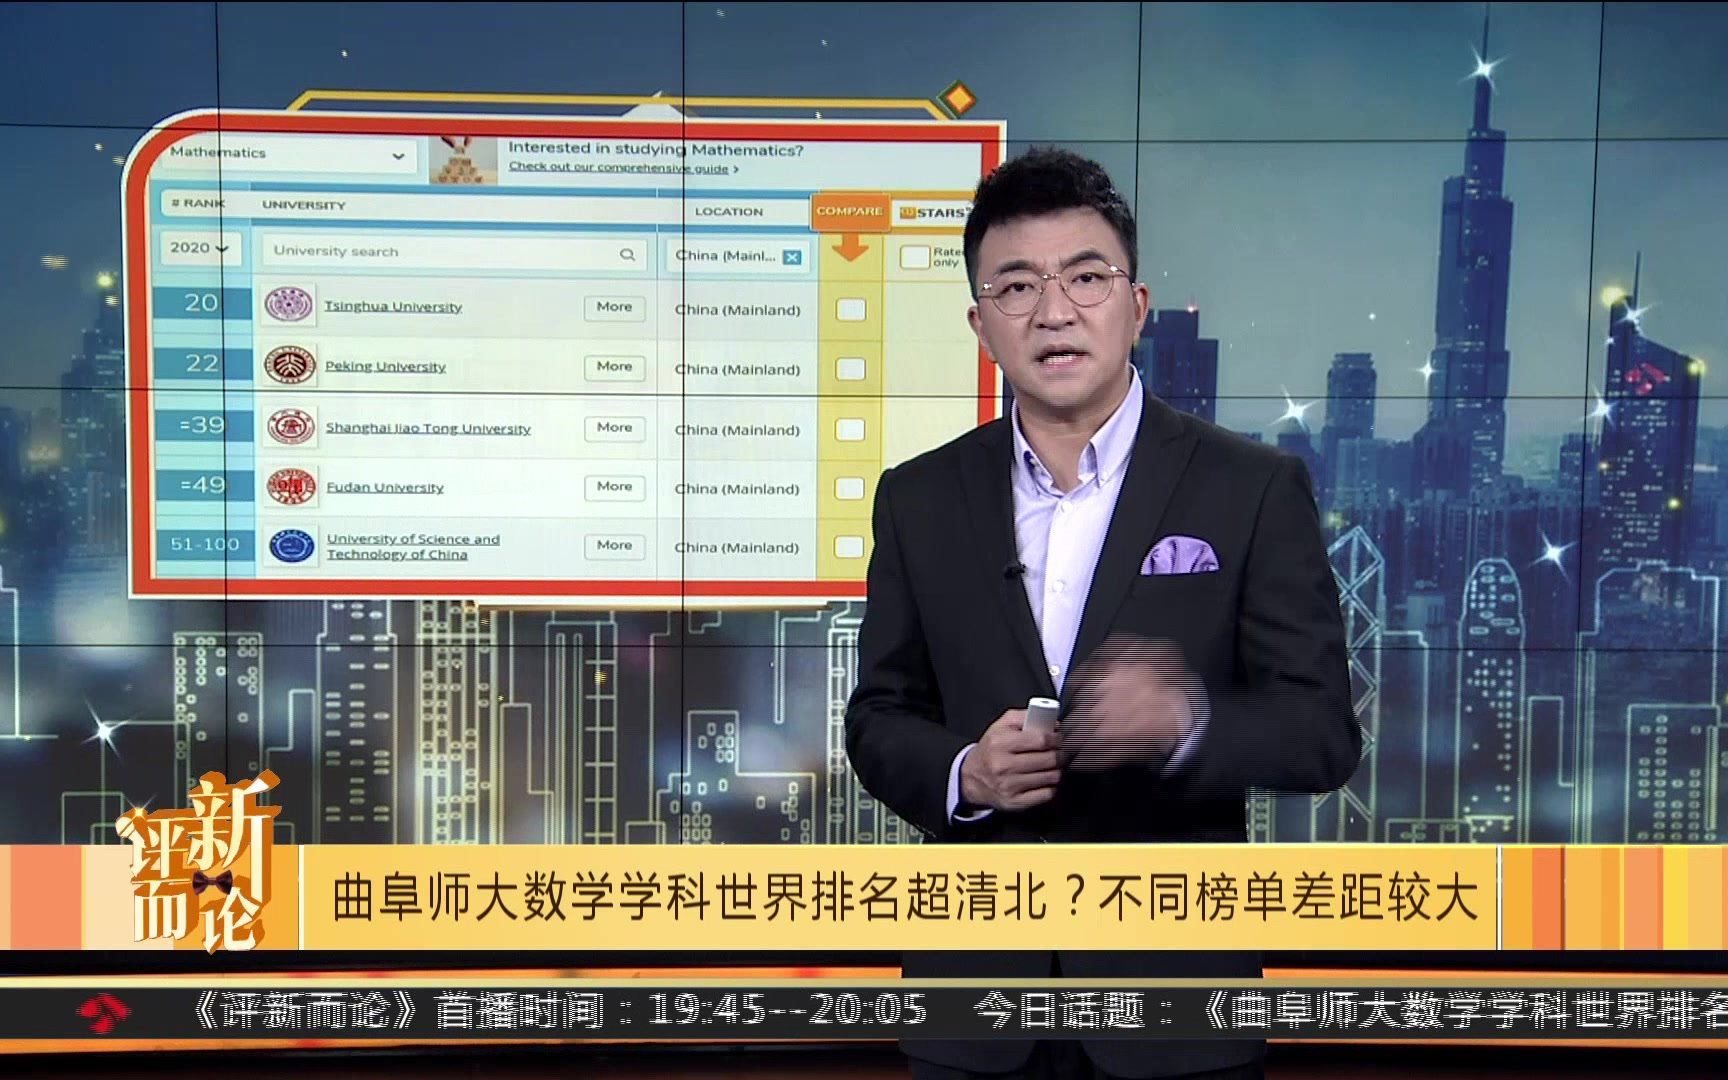Image resolution: width=1728 pixels, height=1080 pixels.
Task: Click the Tsinghua University logo
Action: click(x=290, y=305)
